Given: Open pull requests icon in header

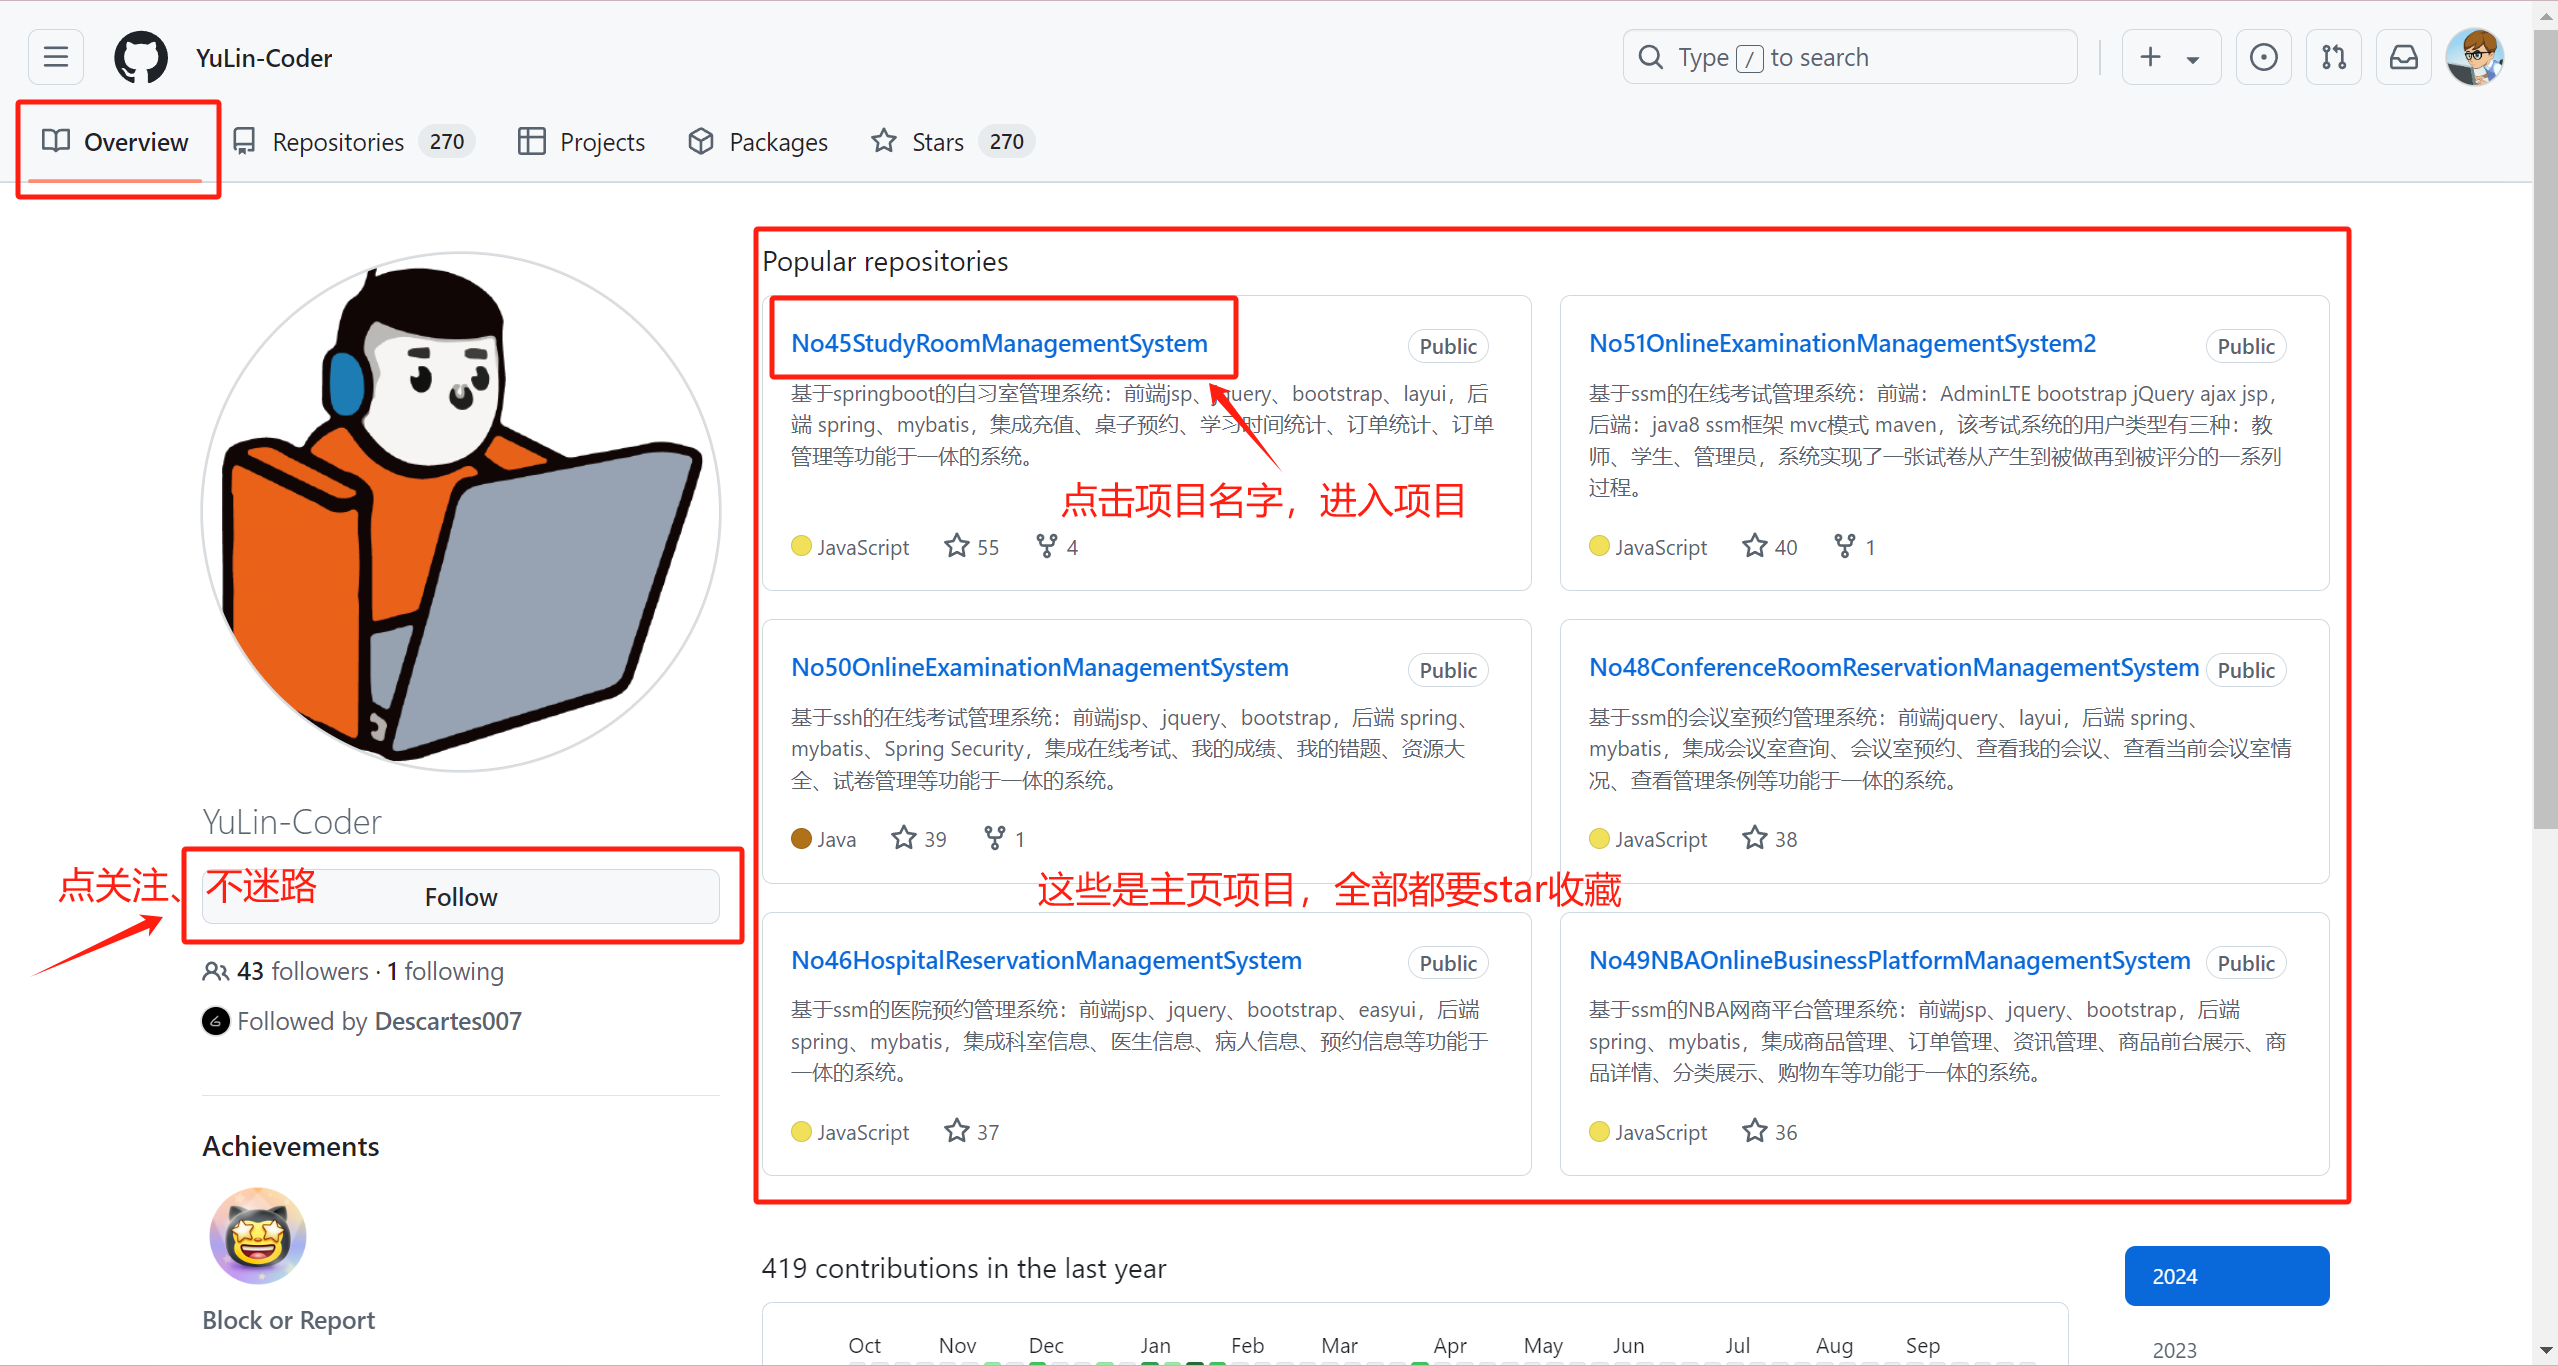Looking at the screenshot, I should [2333, 57].
